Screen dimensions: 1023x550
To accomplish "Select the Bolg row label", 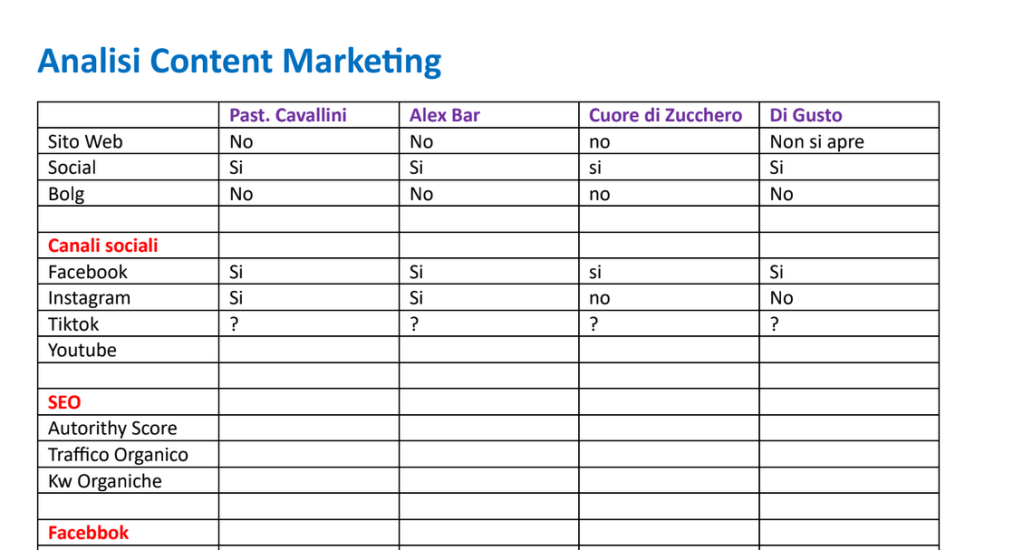I will point(66,193).
